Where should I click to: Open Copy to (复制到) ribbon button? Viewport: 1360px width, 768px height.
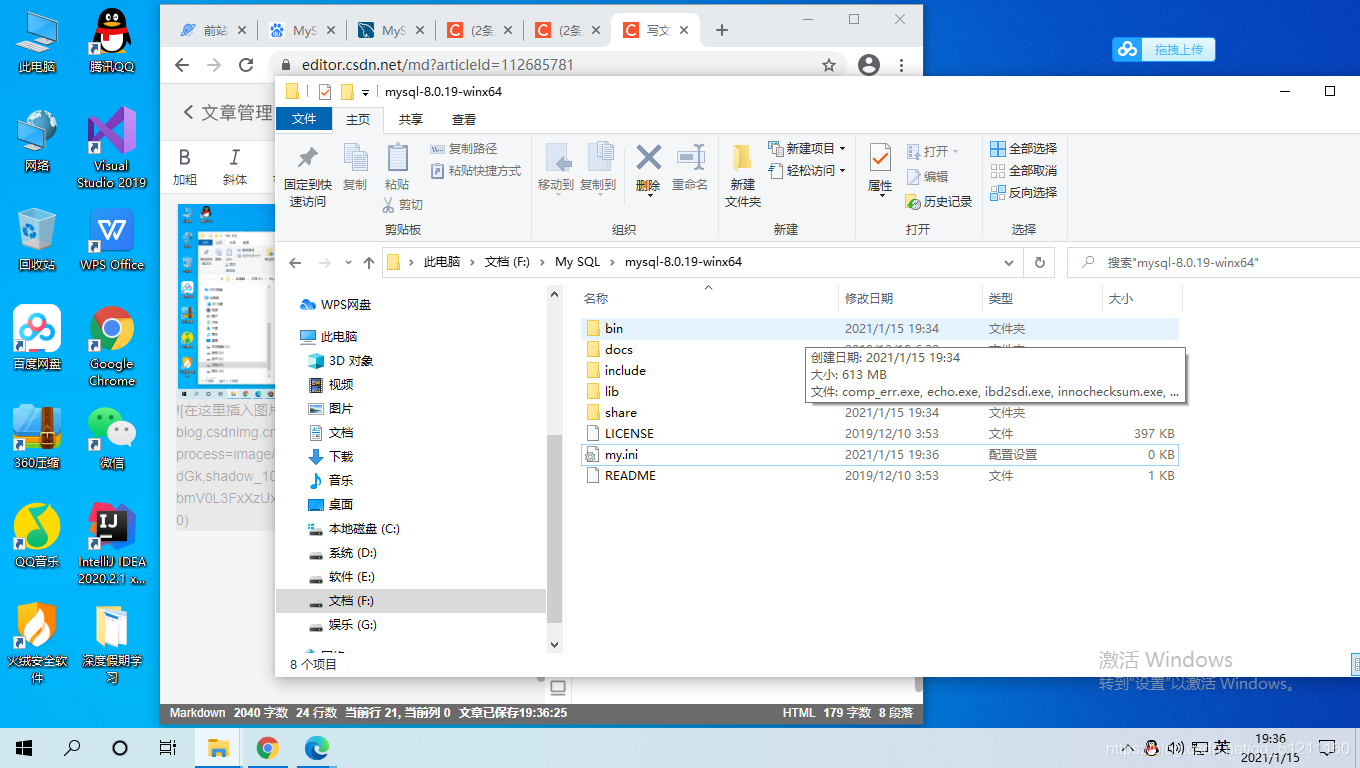pyautogui.click(x=598, y=168)
